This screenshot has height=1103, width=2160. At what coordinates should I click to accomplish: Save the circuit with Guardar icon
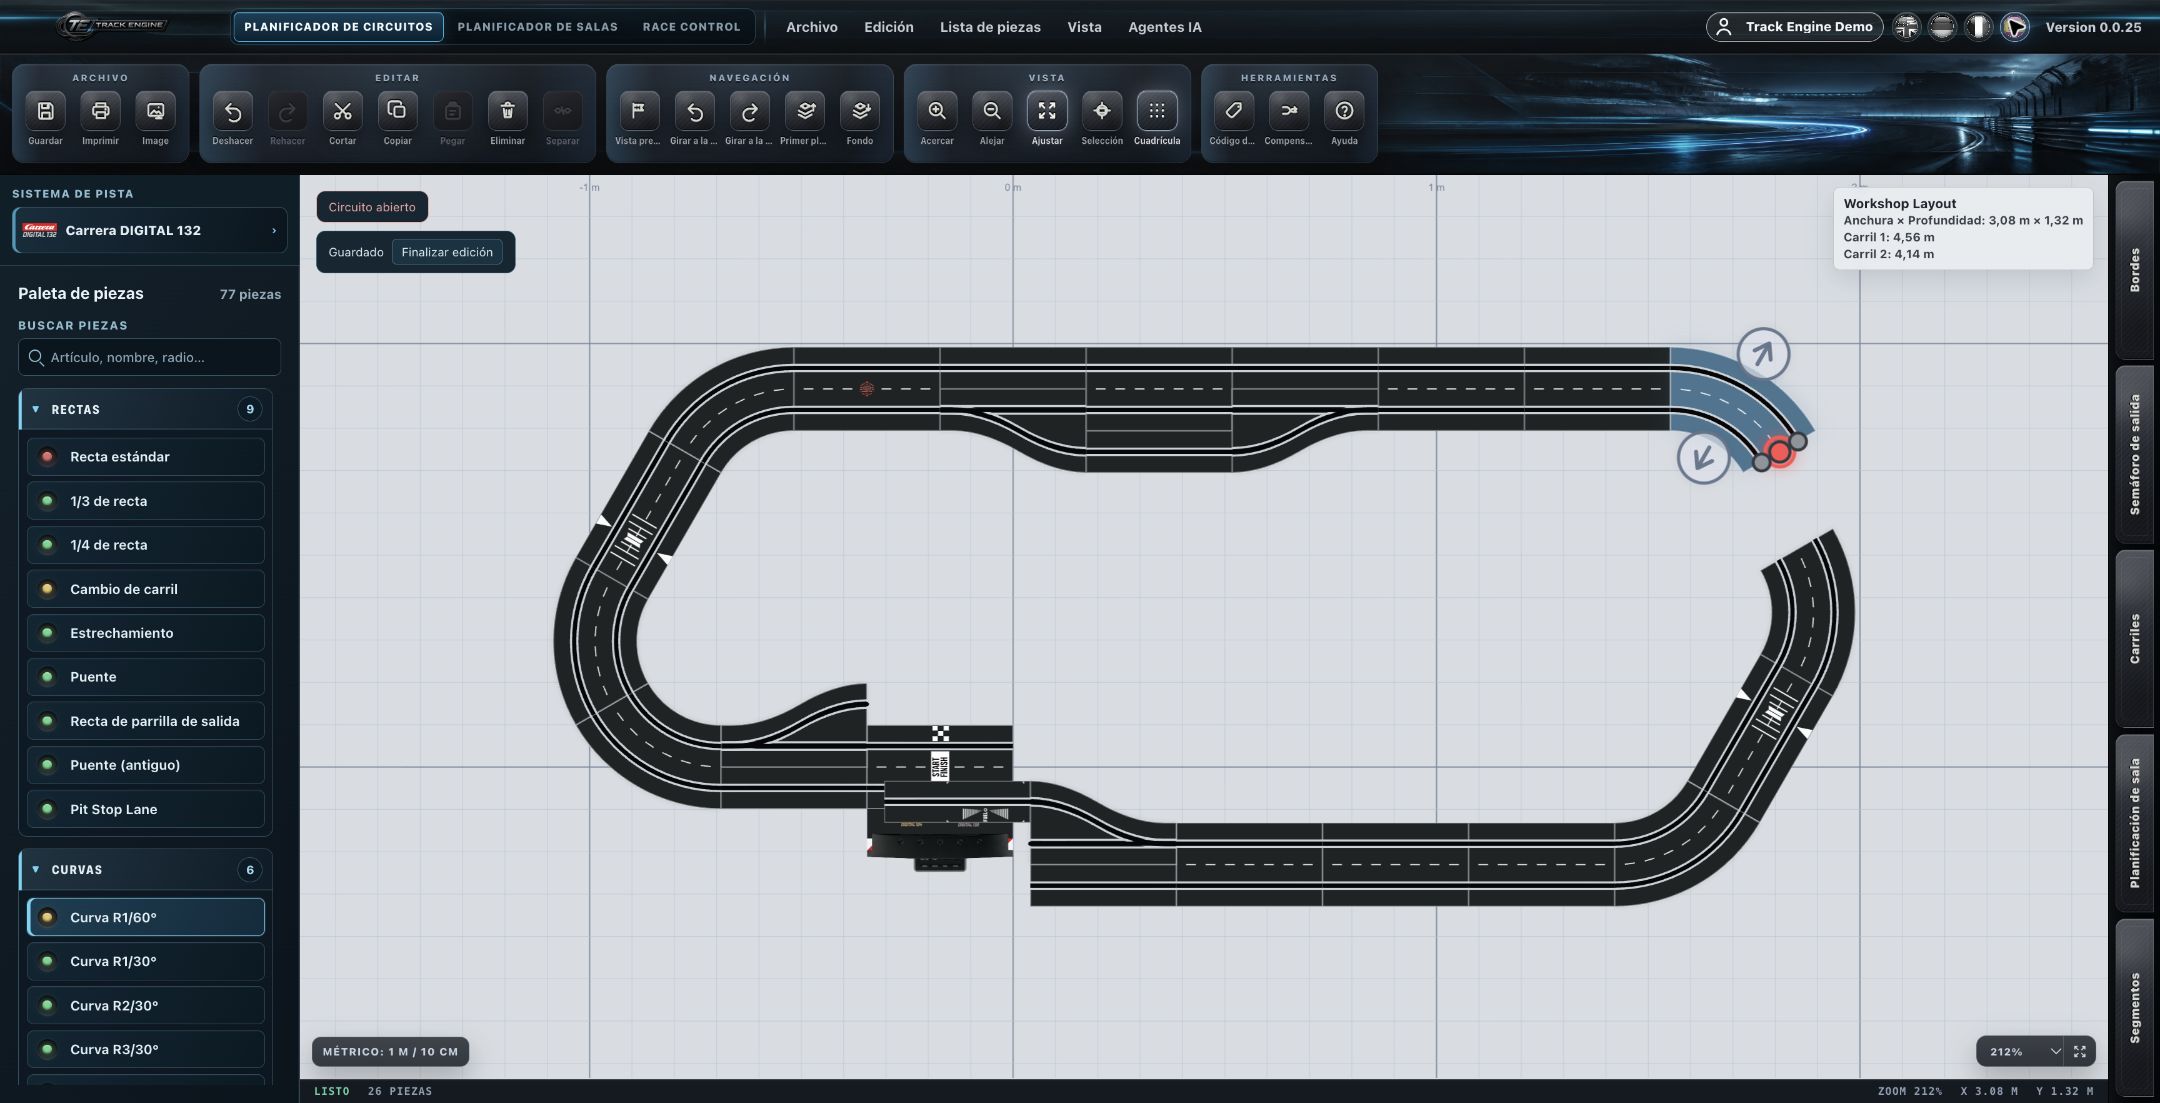45,111
